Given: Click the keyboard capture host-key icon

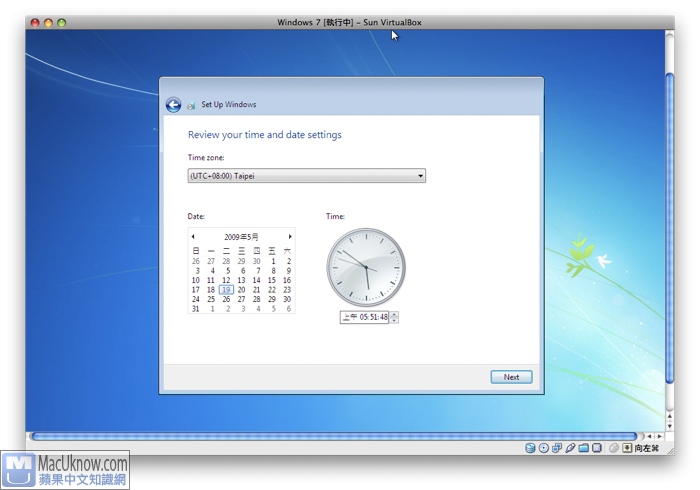Looking at the screenshot, I should (627, 448).
